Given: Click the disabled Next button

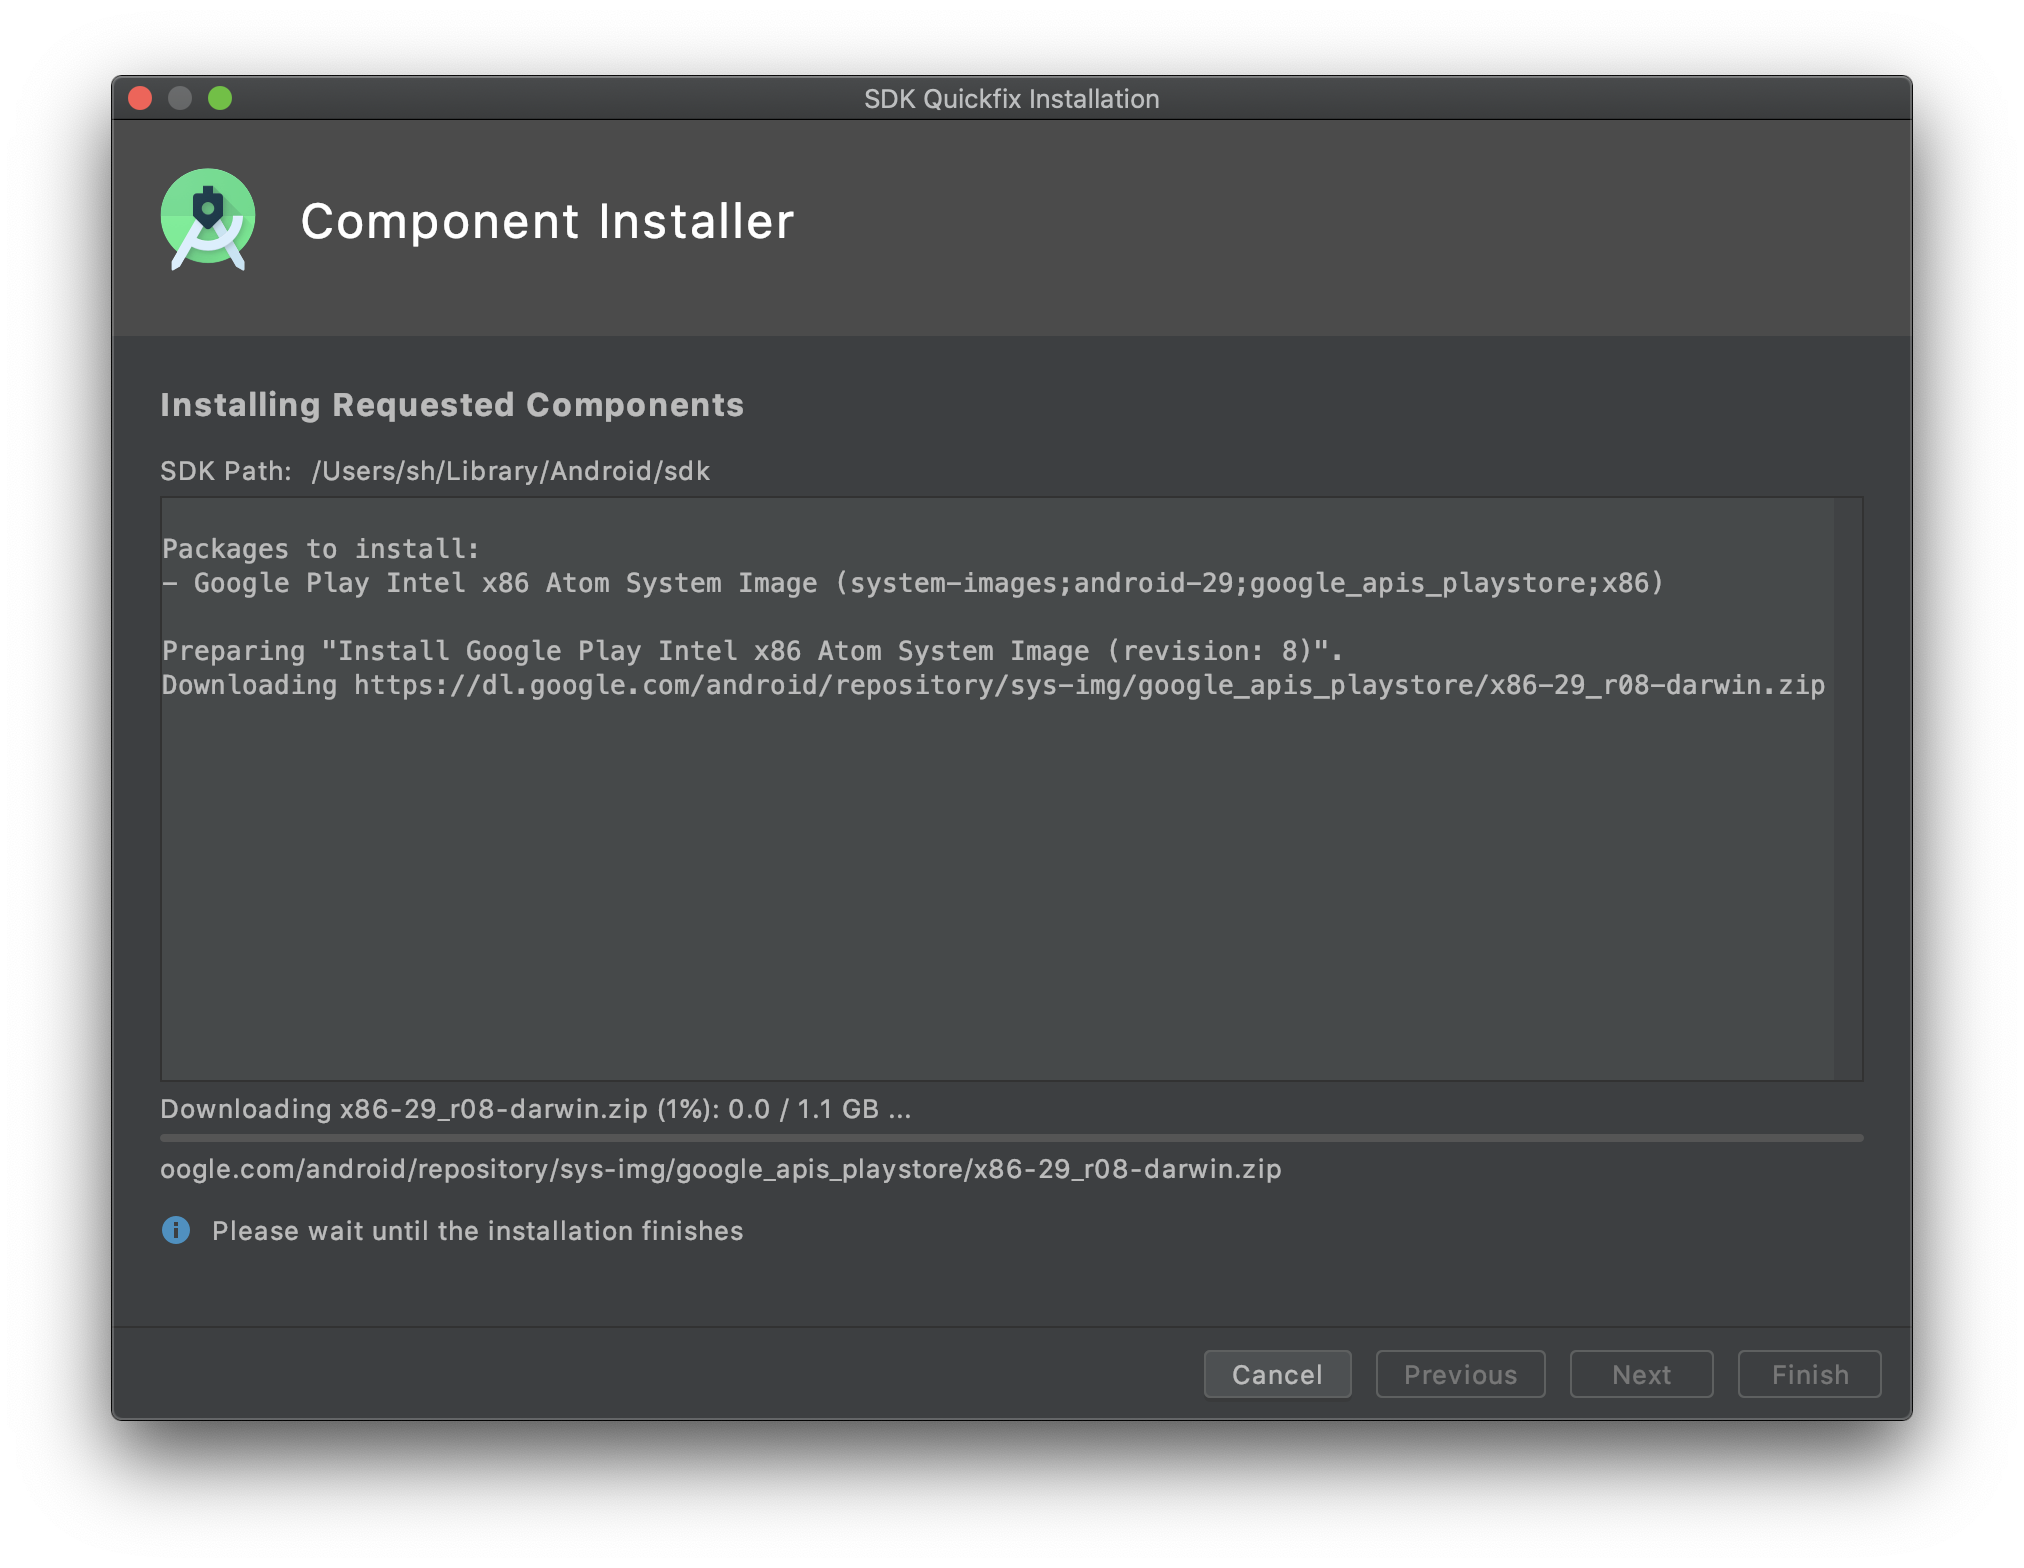Looking at the screenshot, I should point(1641,1374).
